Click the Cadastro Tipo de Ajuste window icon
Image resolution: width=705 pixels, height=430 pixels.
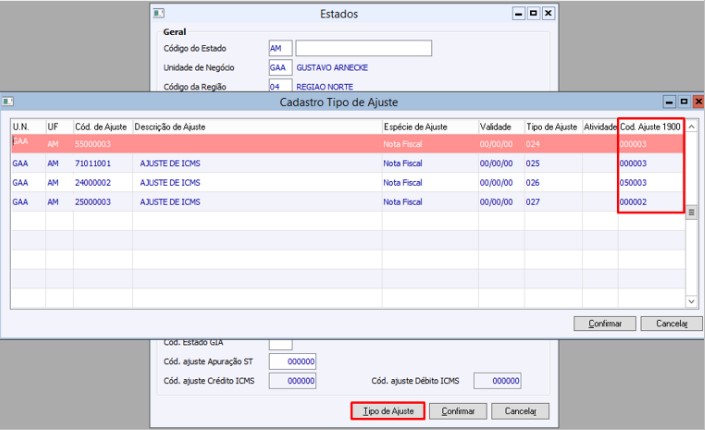click(8, 102)
